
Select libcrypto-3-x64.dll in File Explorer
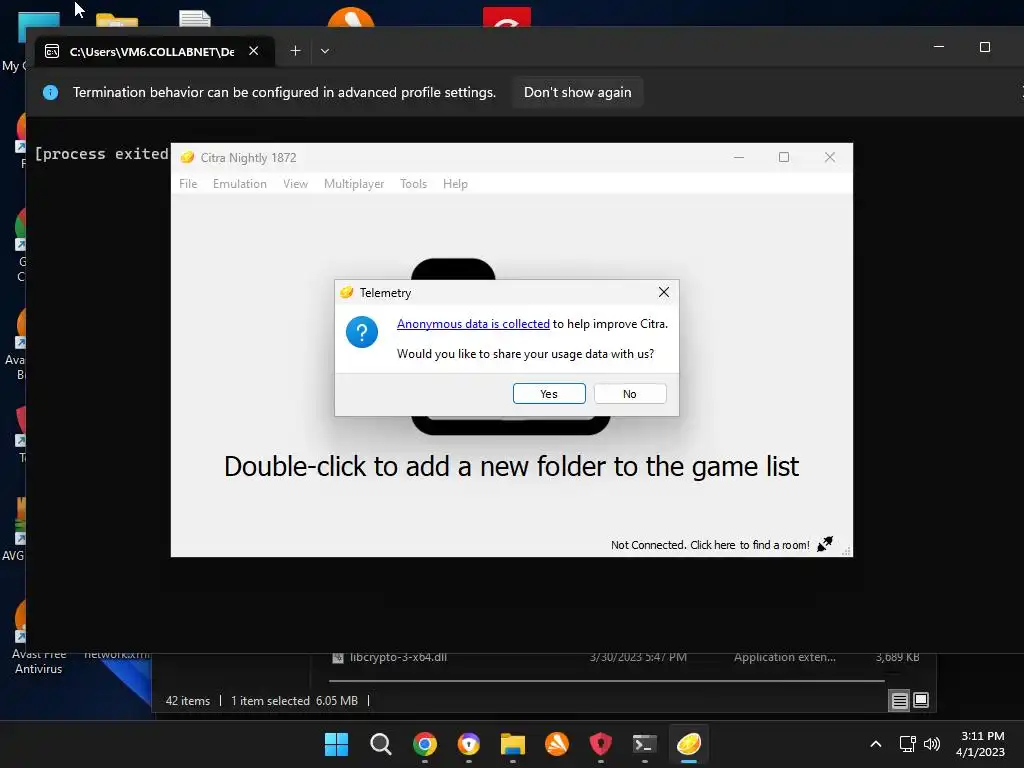pos(398,657)
